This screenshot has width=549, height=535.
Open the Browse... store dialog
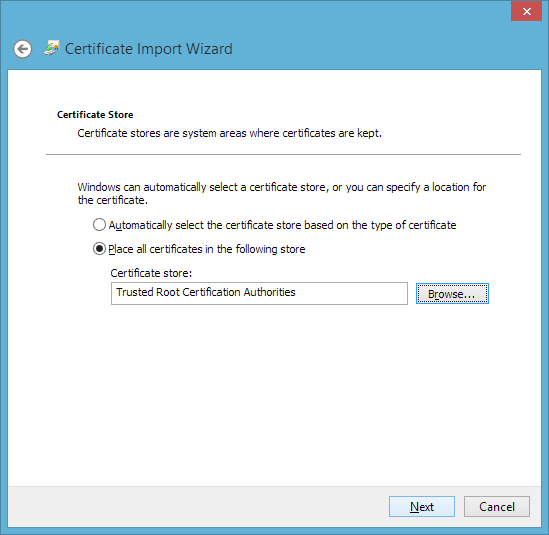[452, 293]
